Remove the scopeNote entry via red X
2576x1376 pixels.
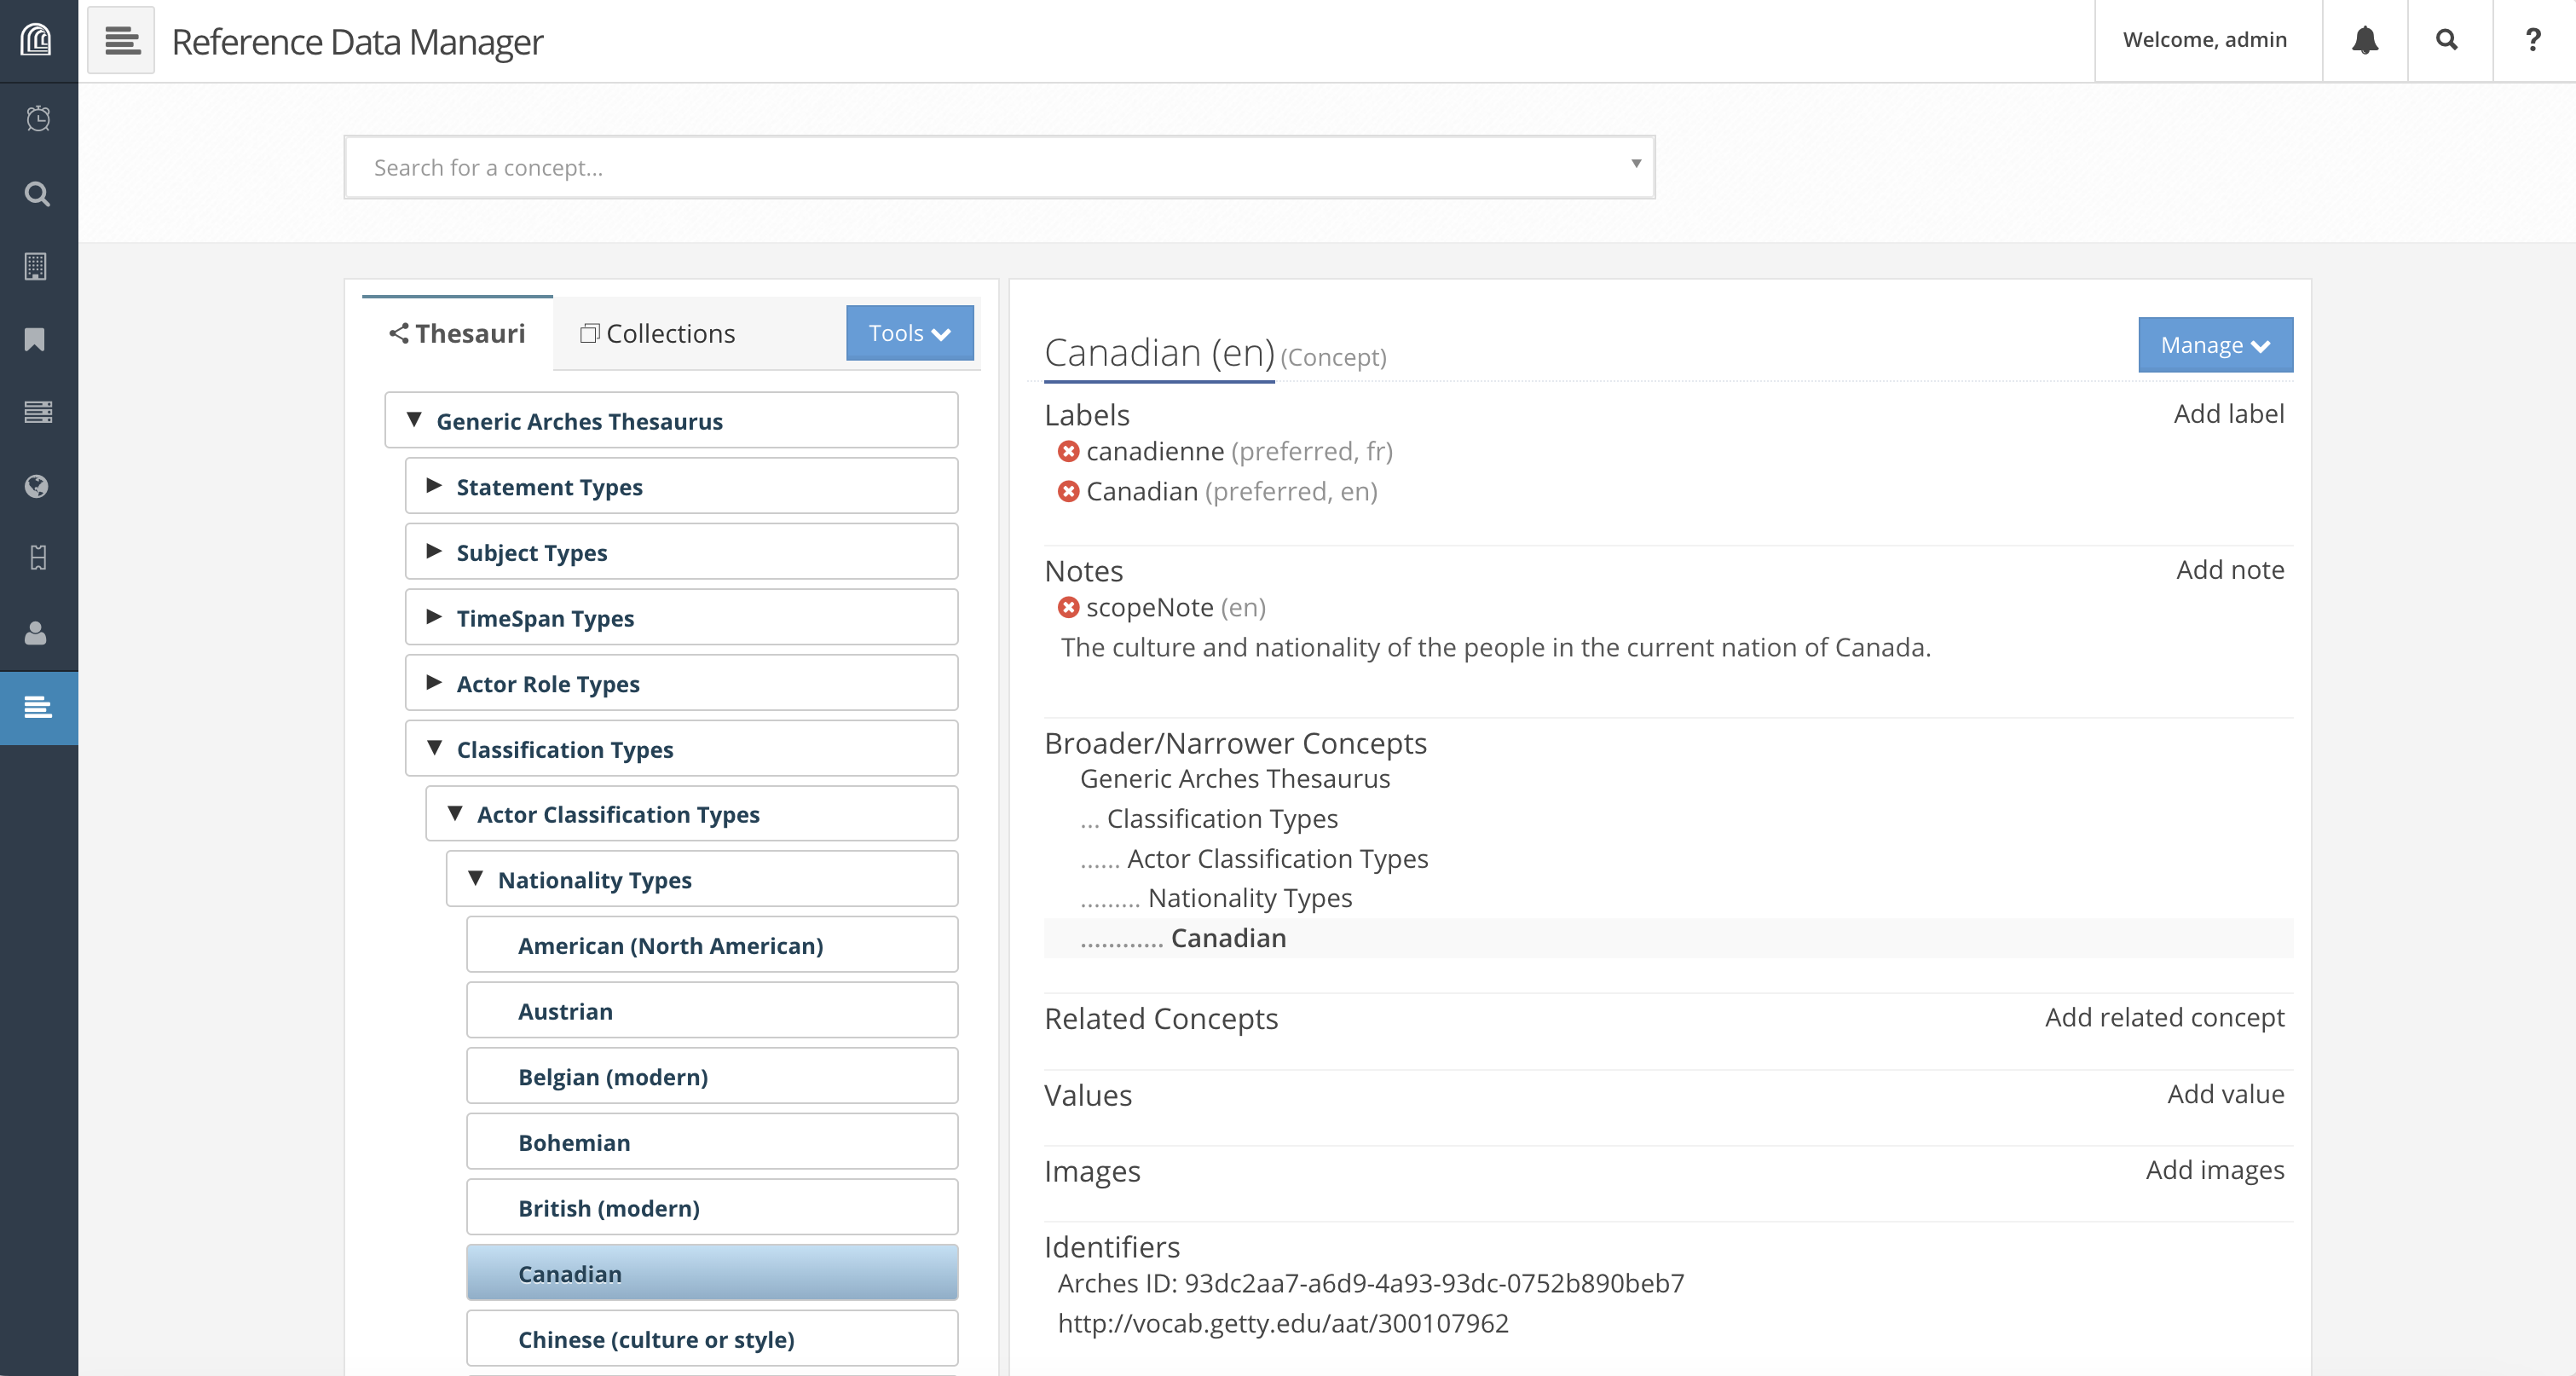click(1068, 608)
